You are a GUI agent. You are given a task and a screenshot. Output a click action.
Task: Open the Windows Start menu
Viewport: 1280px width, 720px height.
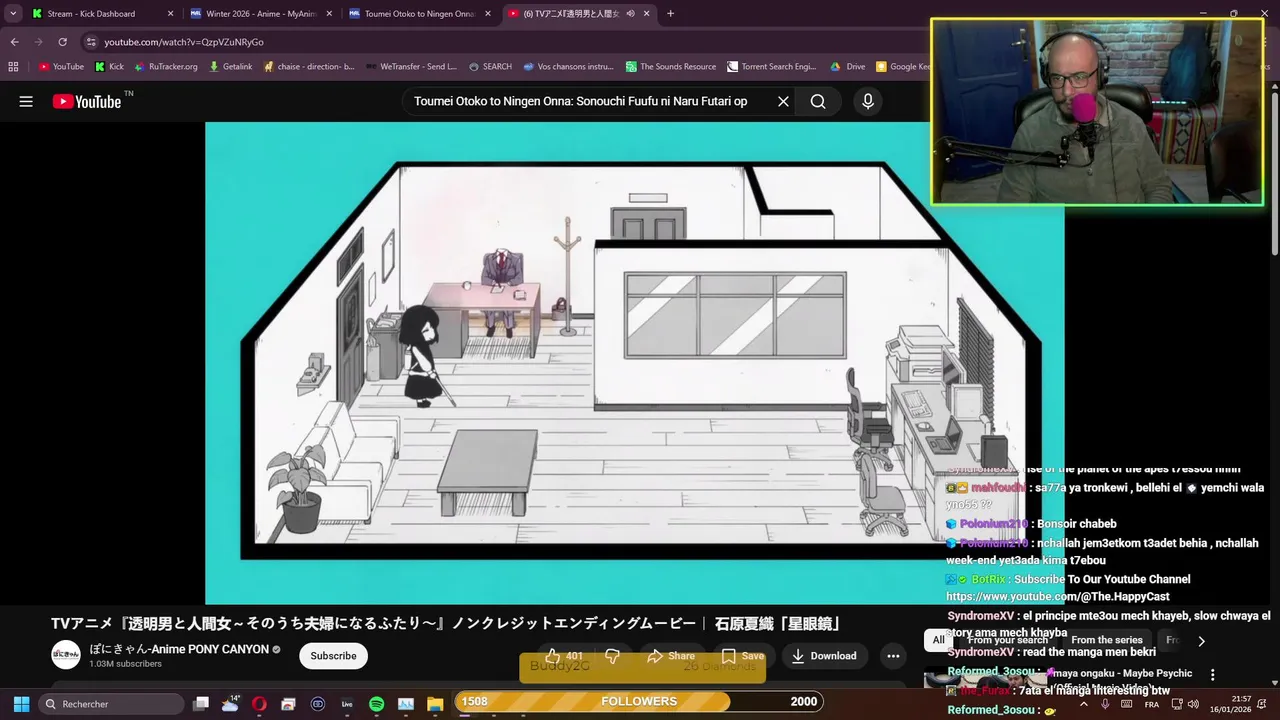[x=21, y=703]
